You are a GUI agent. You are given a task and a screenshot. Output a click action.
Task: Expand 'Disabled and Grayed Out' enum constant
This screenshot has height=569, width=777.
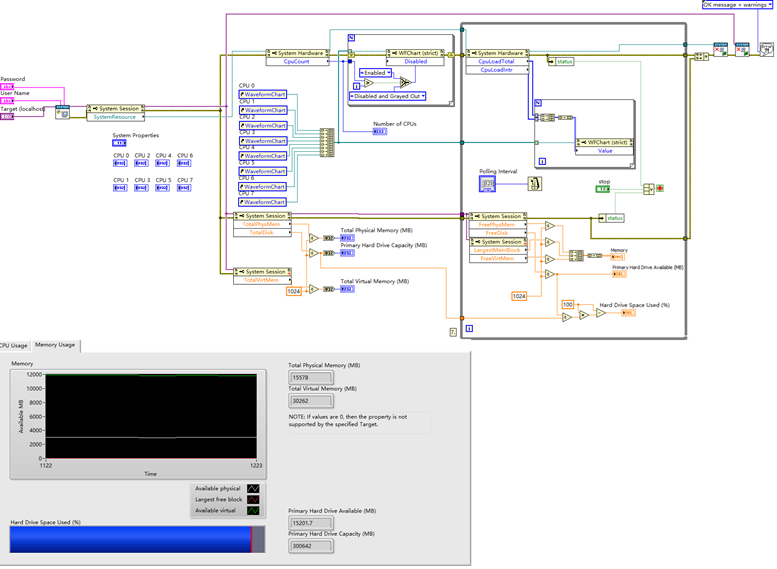tap(388, 96)
